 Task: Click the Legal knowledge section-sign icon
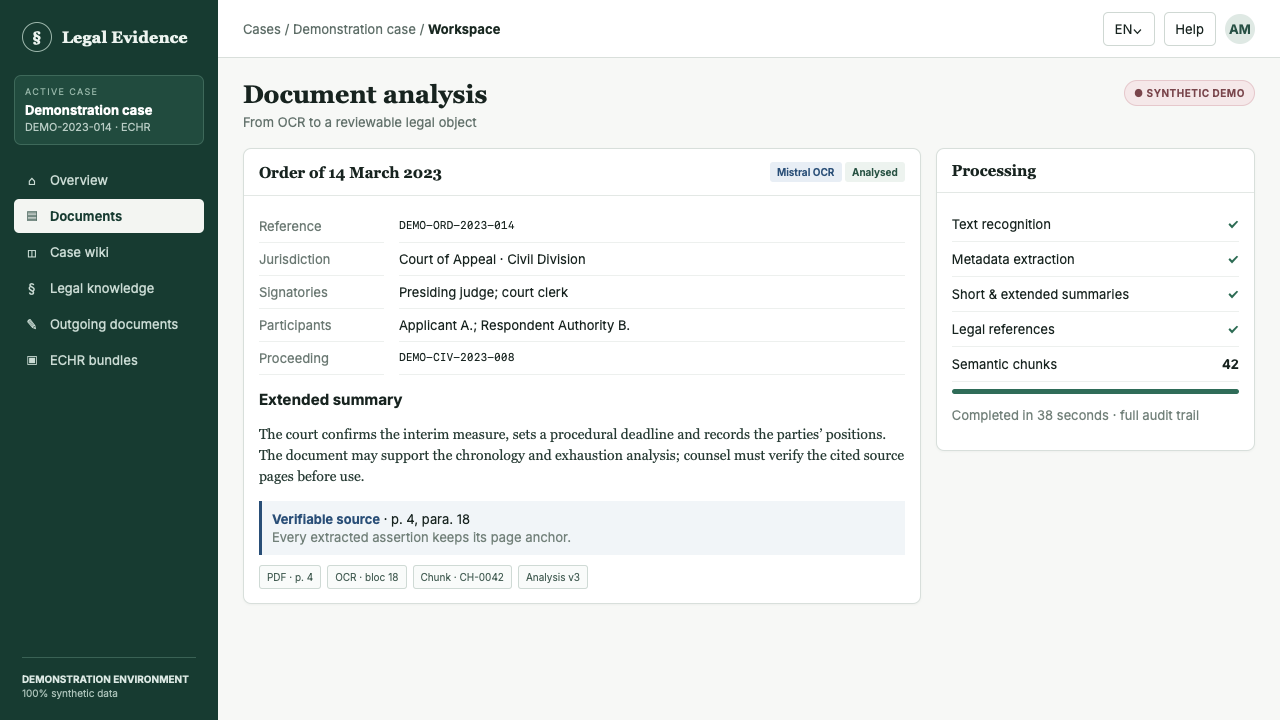click(32, 289)
